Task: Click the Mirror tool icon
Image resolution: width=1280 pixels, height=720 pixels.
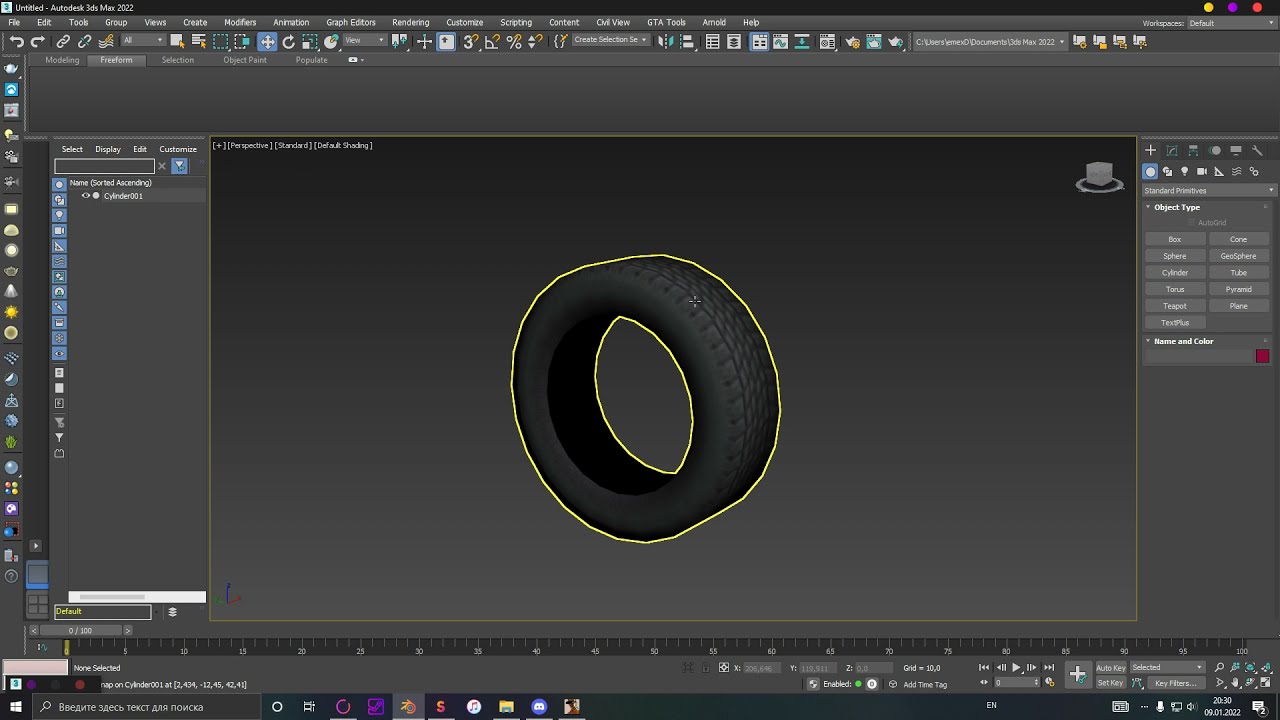Action: click(664, 41)
